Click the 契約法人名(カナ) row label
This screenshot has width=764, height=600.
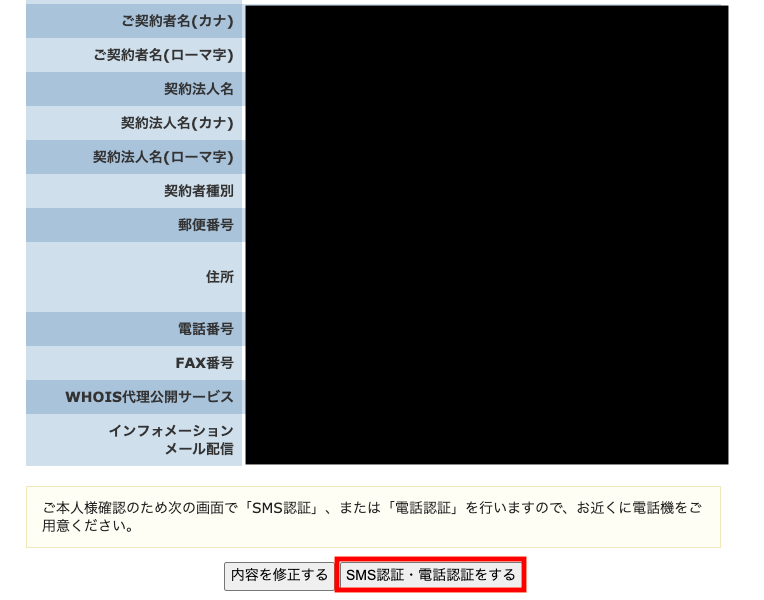[177, 123]
